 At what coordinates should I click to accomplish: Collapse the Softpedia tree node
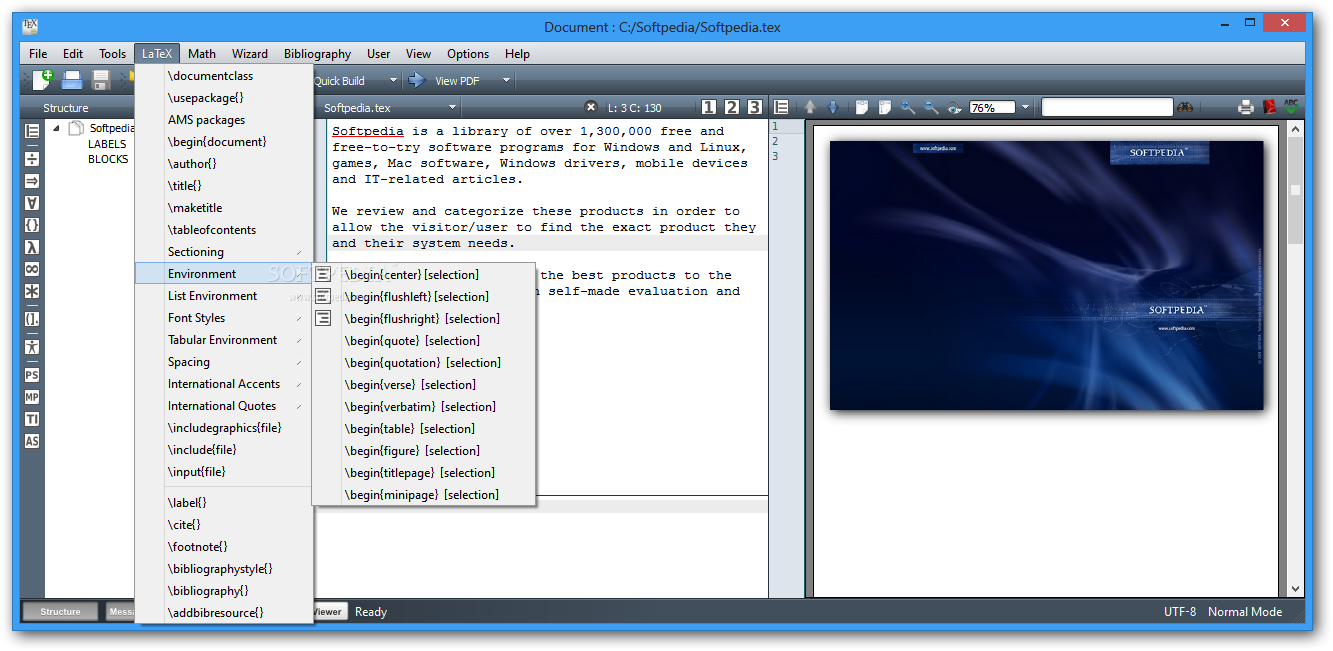(x=57, y=128)
